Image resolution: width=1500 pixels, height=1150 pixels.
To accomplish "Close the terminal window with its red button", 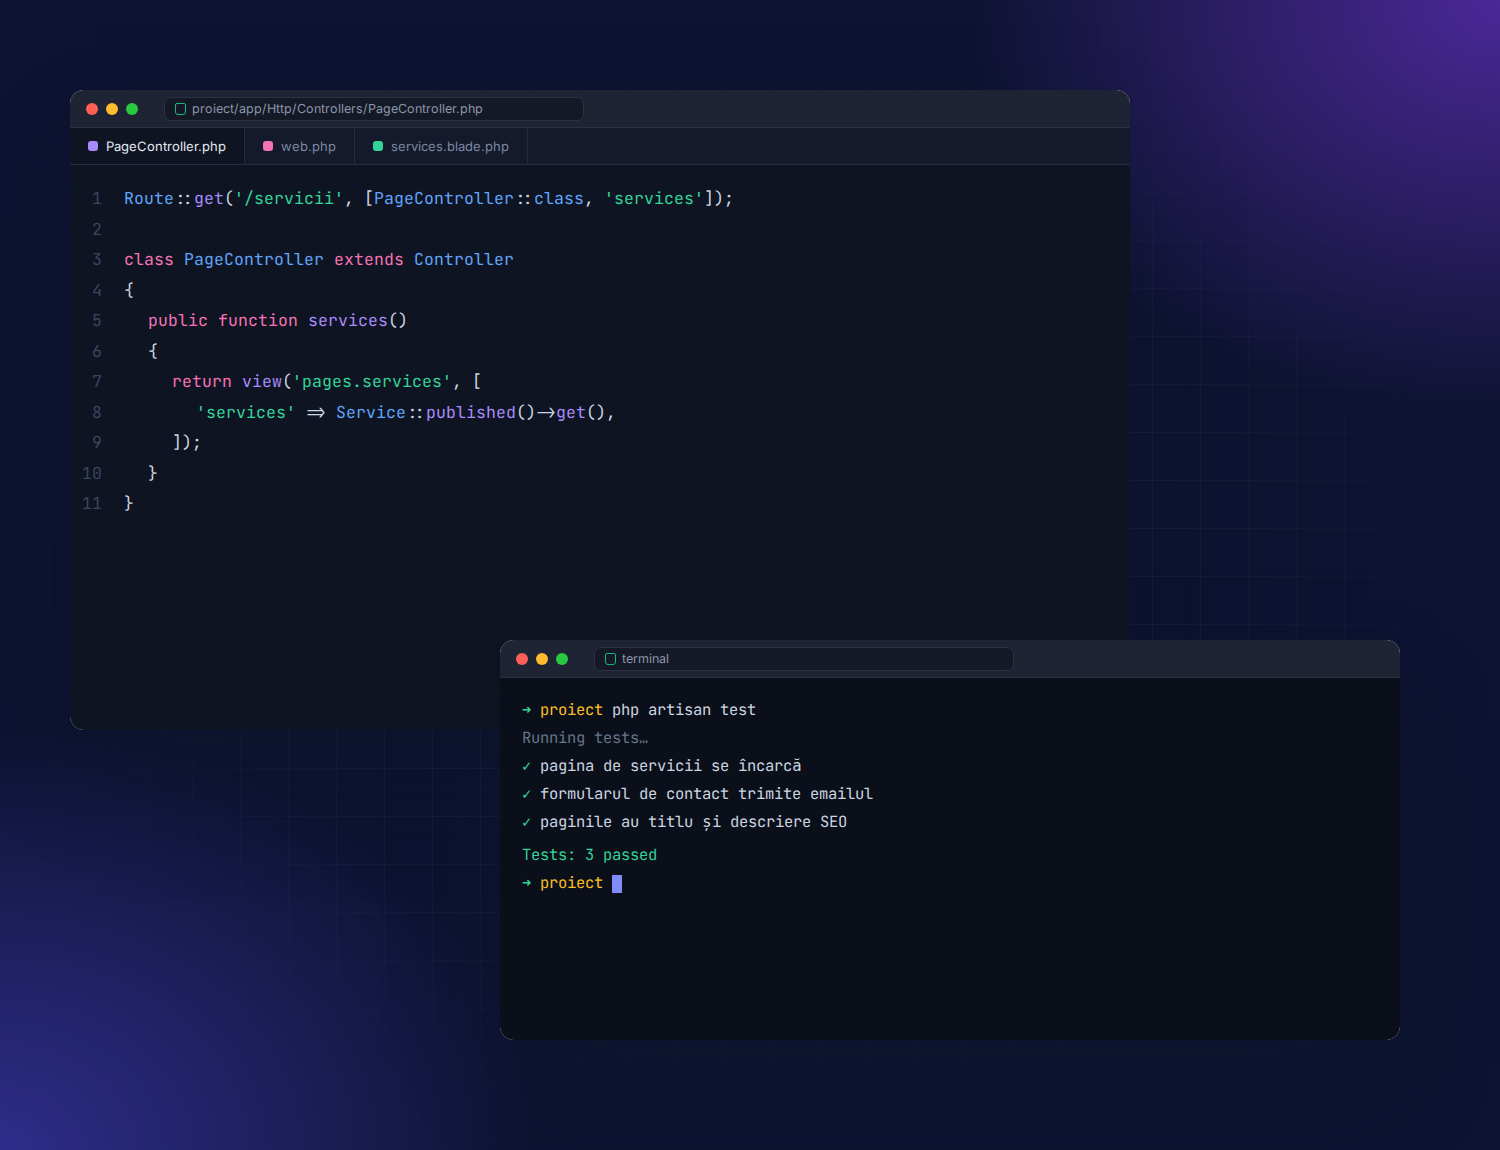I will [x=522, y=659].
